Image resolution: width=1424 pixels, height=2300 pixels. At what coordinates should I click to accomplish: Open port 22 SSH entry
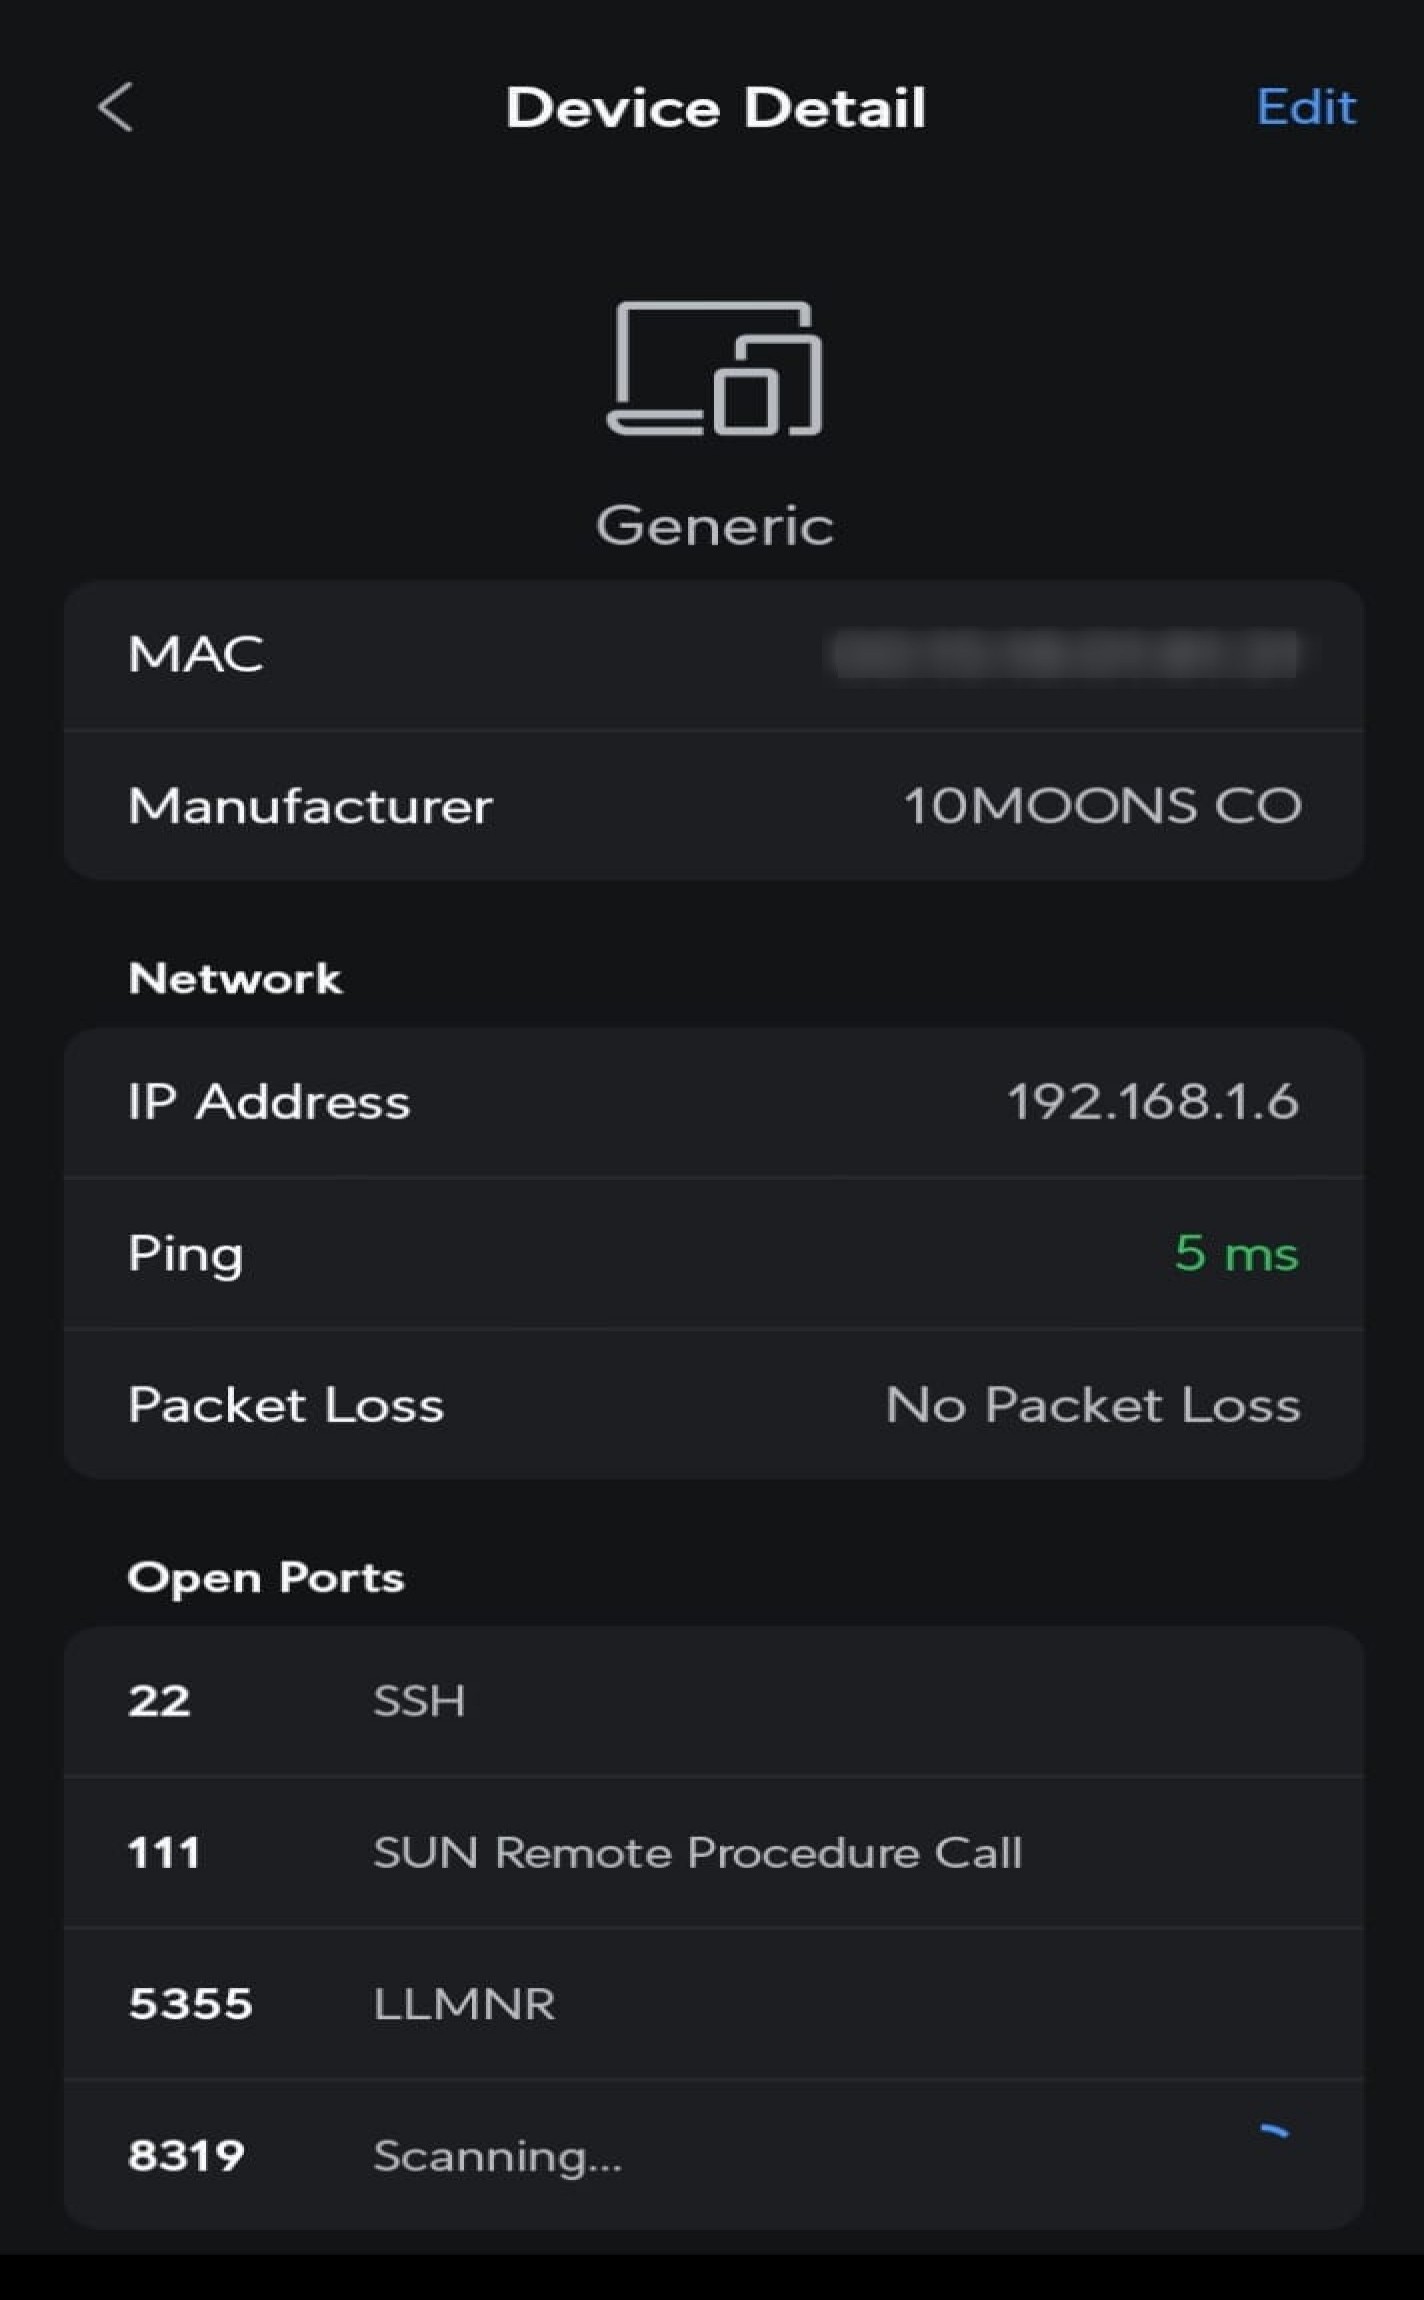[x=714, y=1701]
